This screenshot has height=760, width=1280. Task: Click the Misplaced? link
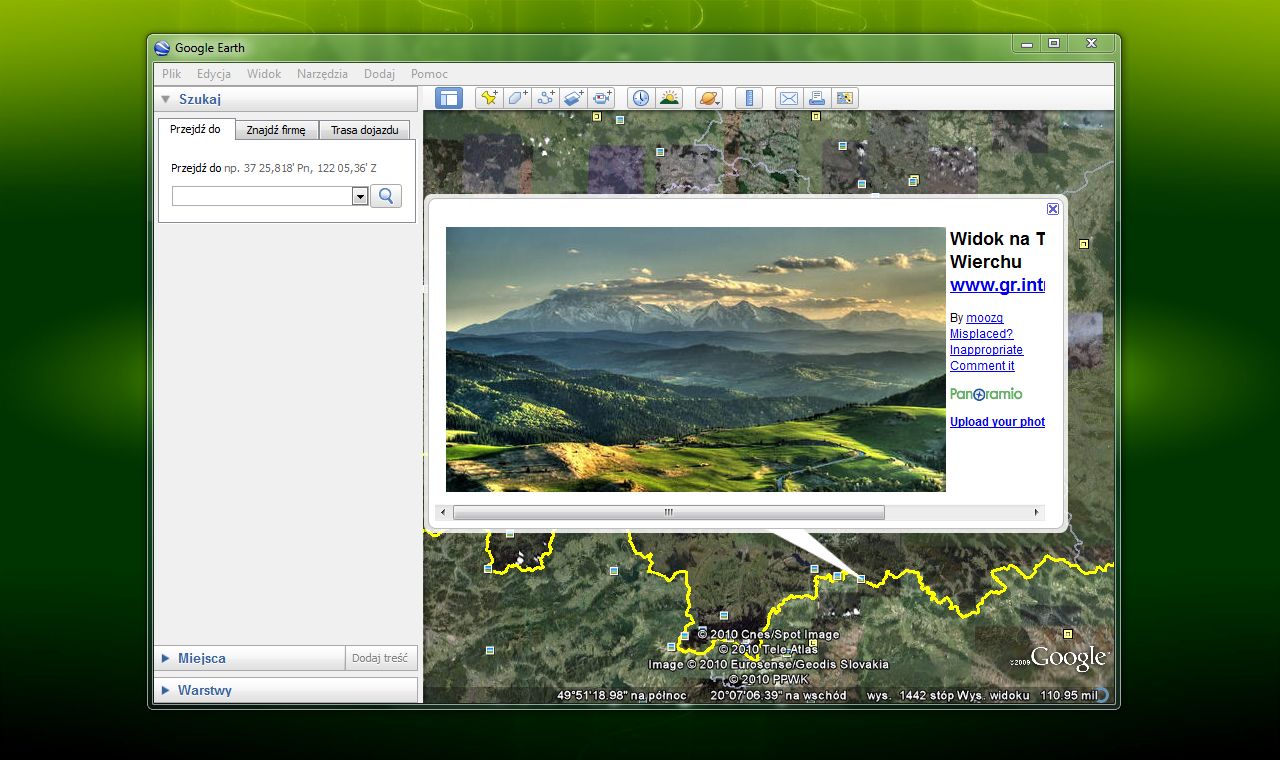[x=981, y=334]
